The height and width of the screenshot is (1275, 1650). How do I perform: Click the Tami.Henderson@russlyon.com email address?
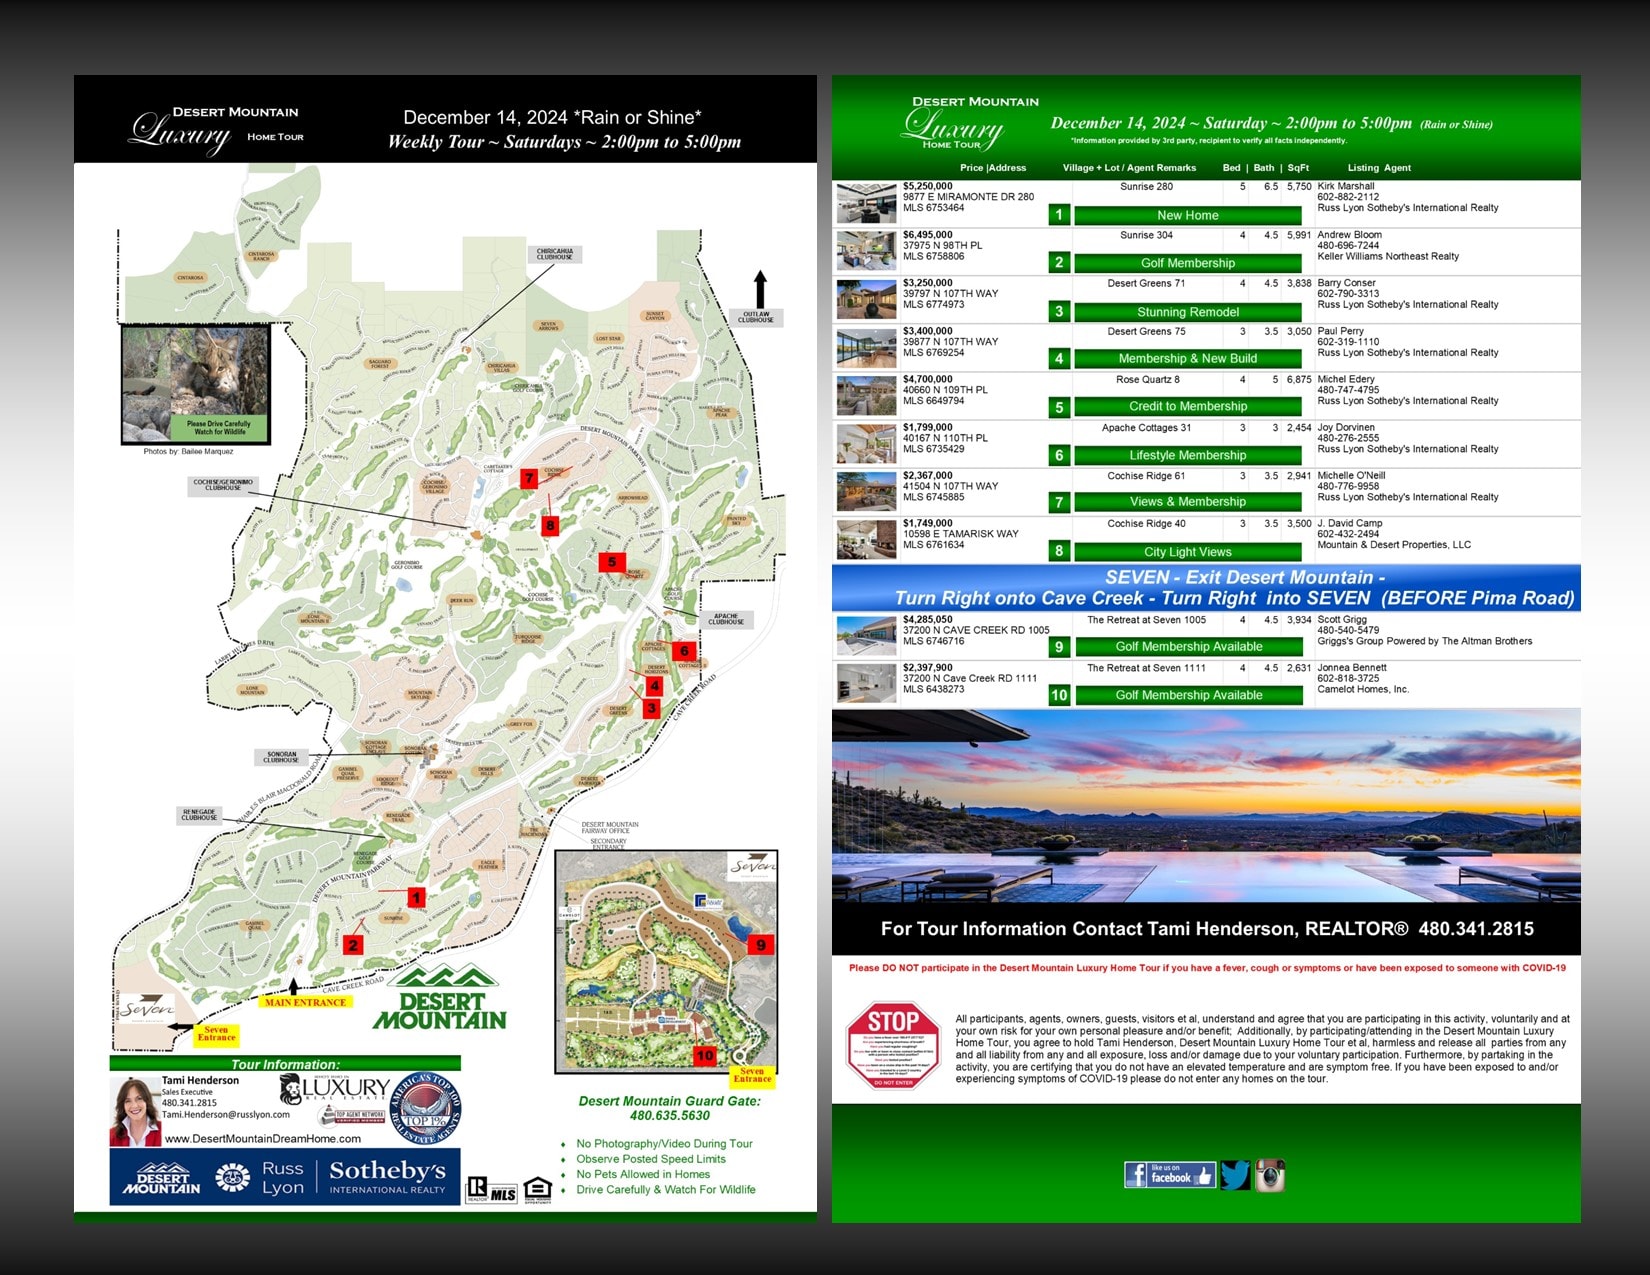[x=226, y=1114]
